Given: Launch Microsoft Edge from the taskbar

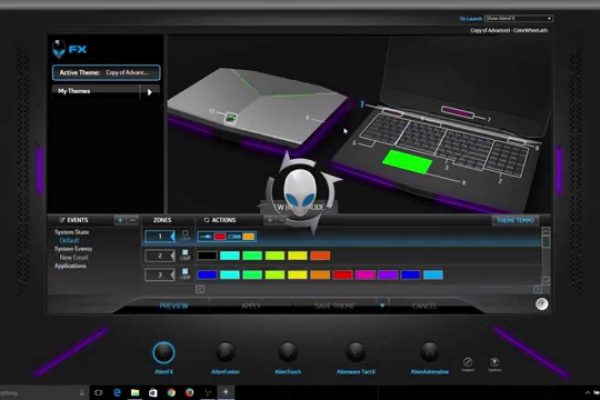Looking at the screenshot, I should coord(117,392).
